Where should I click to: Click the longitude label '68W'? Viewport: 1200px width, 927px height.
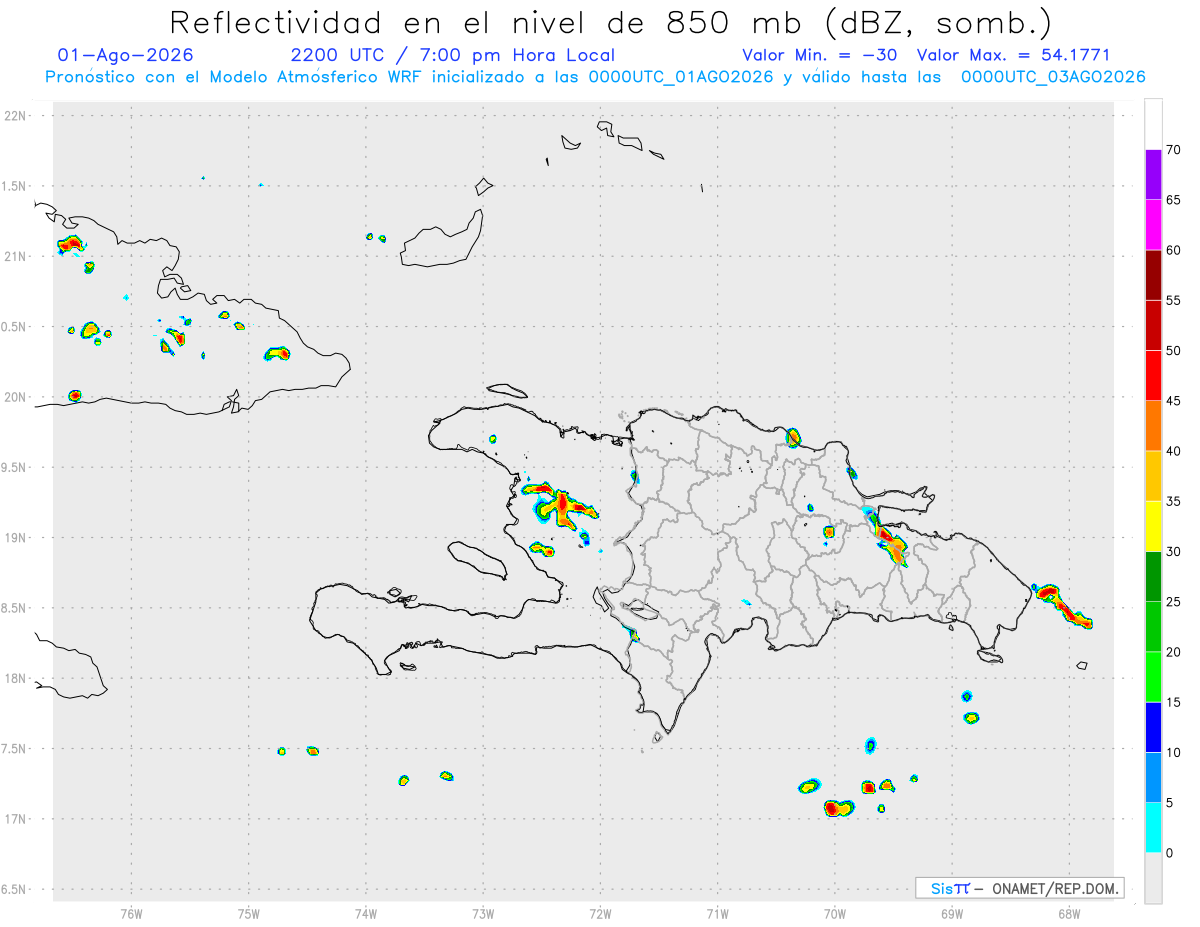1069,913
